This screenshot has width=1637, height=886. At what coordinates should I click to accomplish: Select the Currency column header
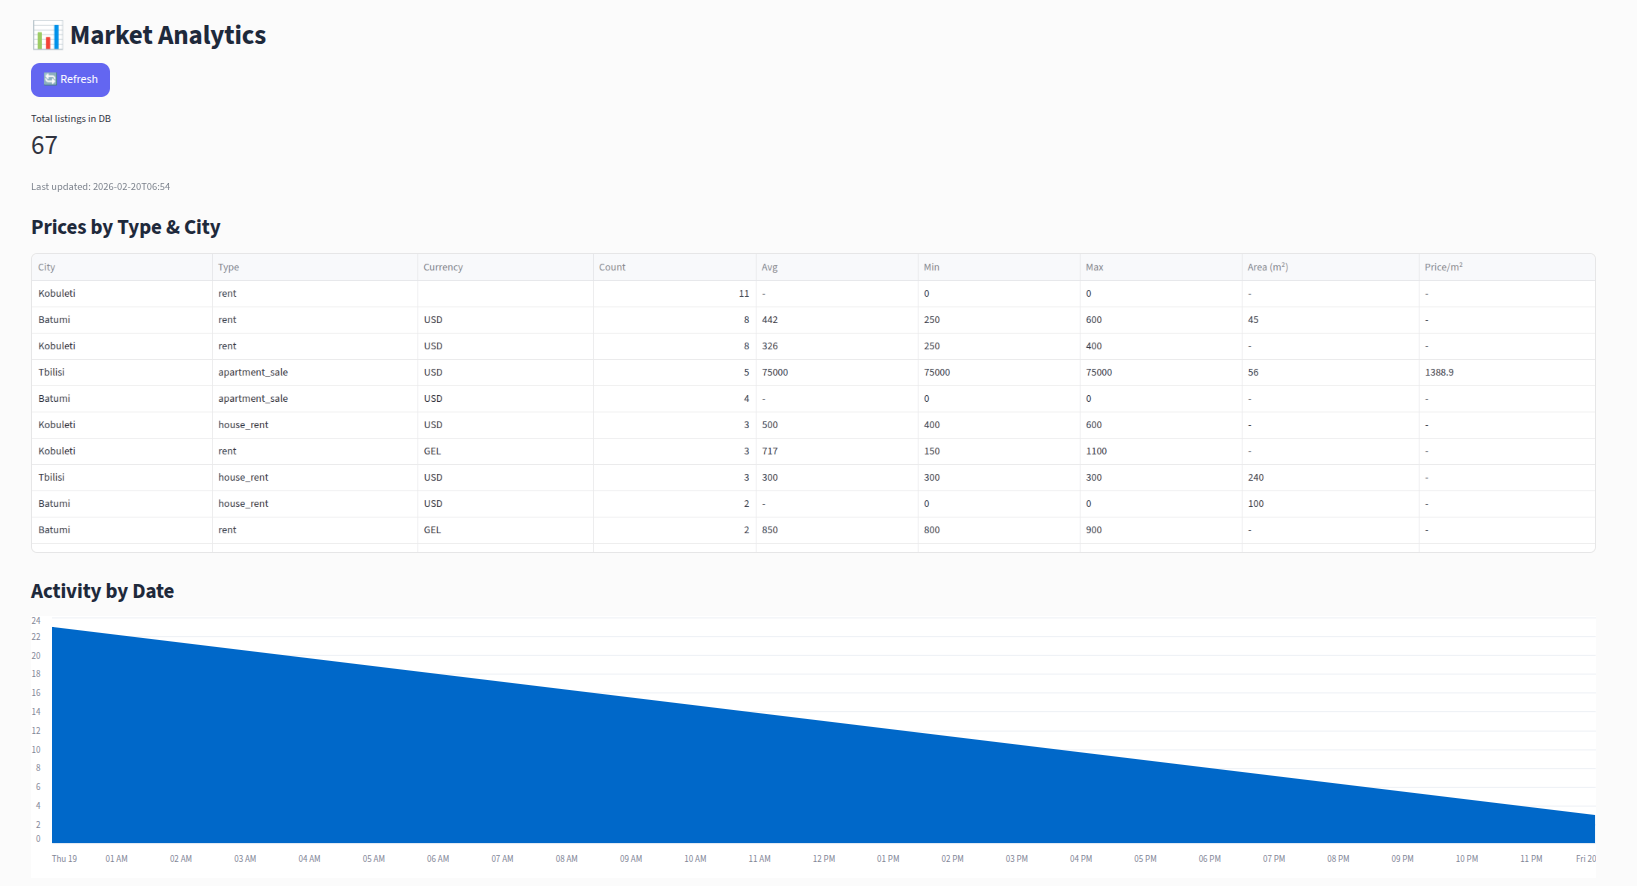pos(443,267)
